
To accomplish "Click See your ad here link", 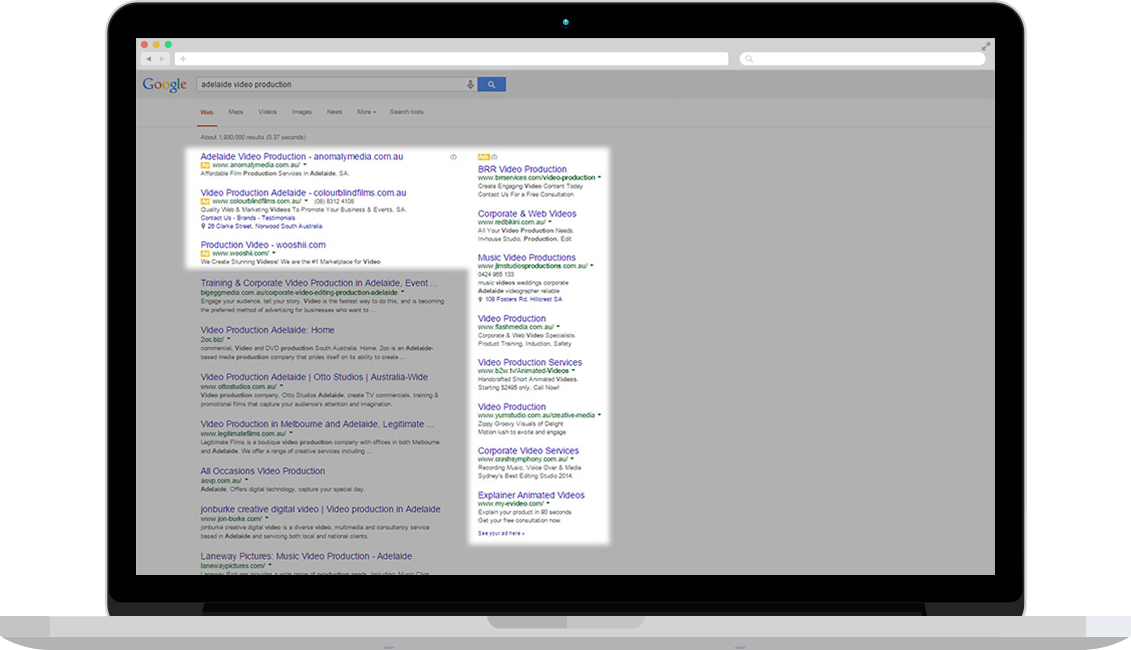I will pos(501,534).
